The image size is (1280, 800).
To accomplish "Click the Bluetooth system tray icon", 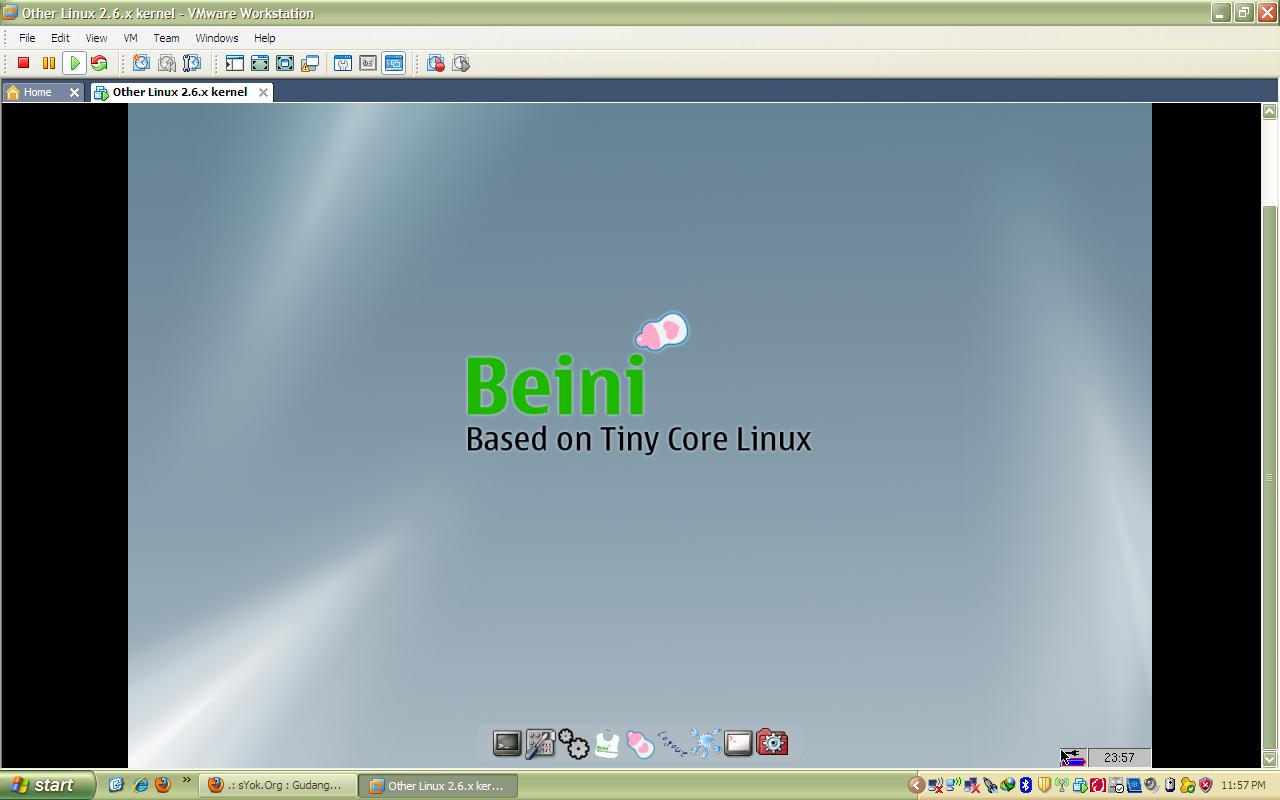I will (1025, 785).
